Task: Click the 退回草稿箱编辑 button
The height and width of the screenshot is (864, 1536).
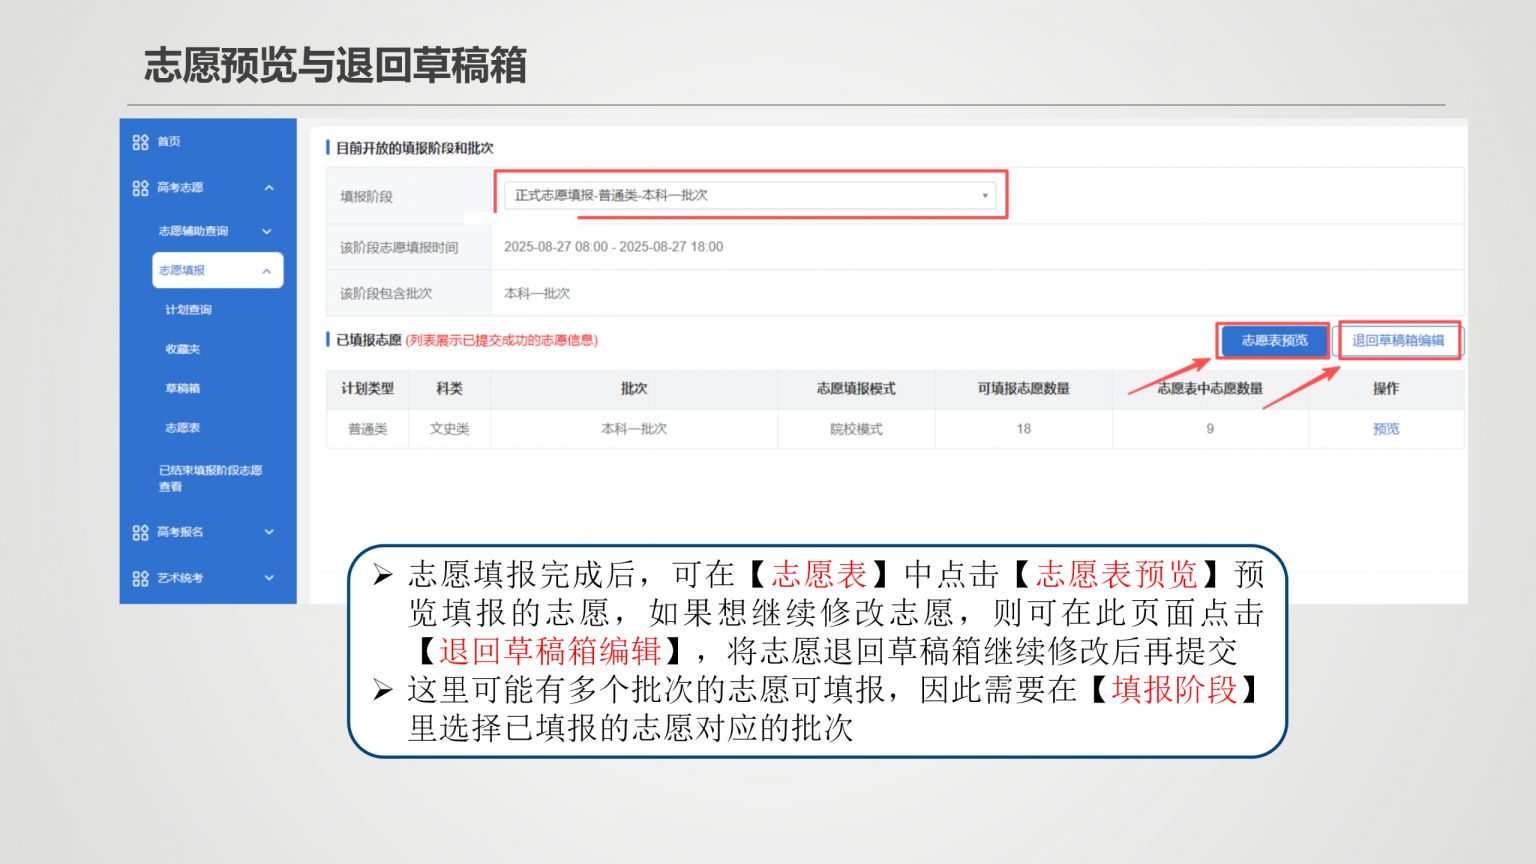Action: (1398, 340)
